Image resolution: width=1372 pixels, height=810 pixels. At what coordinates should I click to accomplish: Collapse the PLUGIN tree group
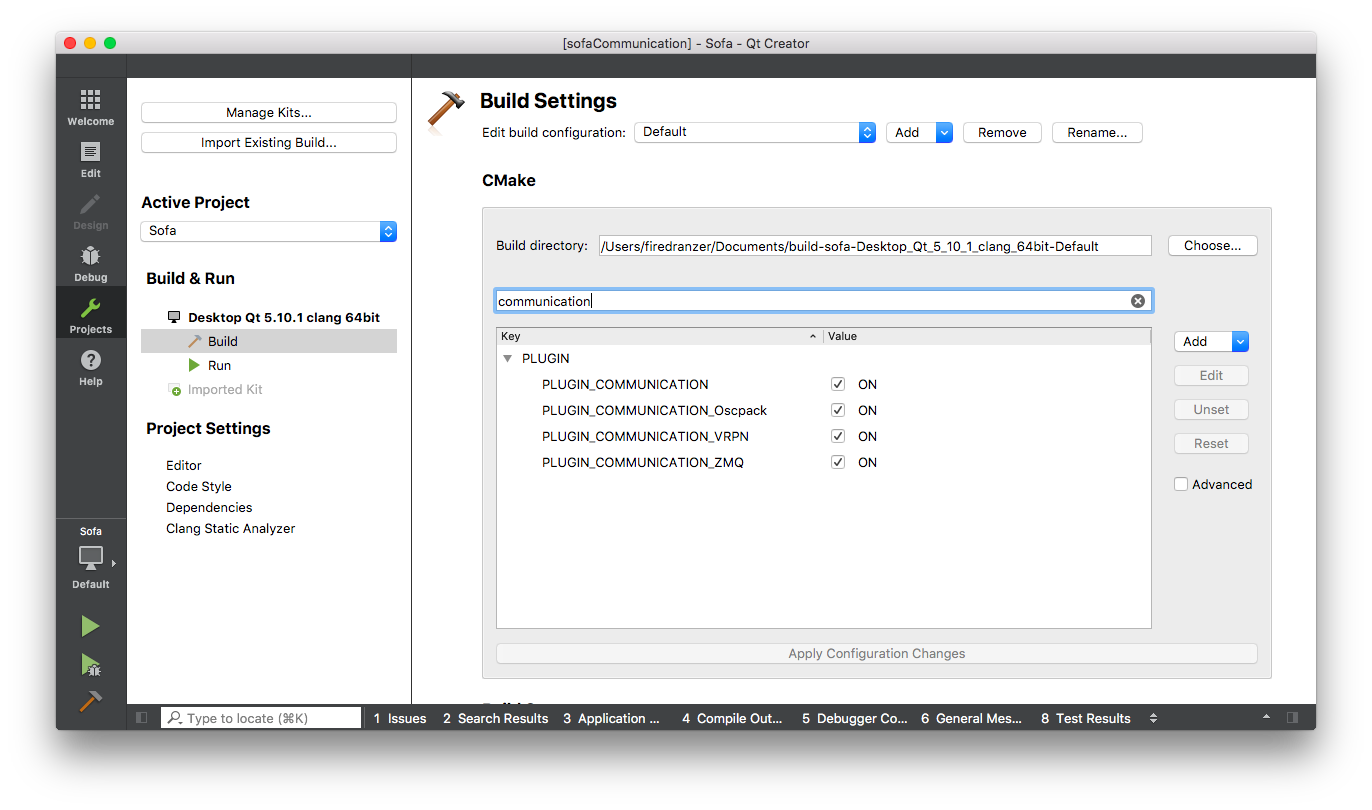[508, 358]
